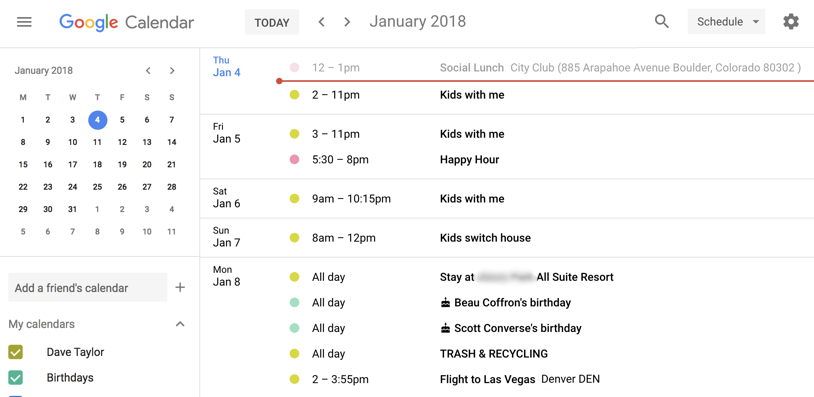
Task: Click the 8am – 12pm time label
Action: [344, 238]
